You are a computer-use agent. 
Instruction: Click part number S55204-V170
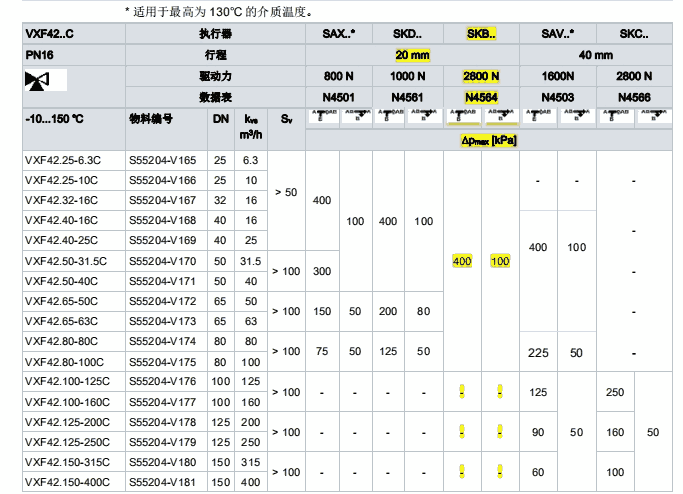[x=161, y=260]
